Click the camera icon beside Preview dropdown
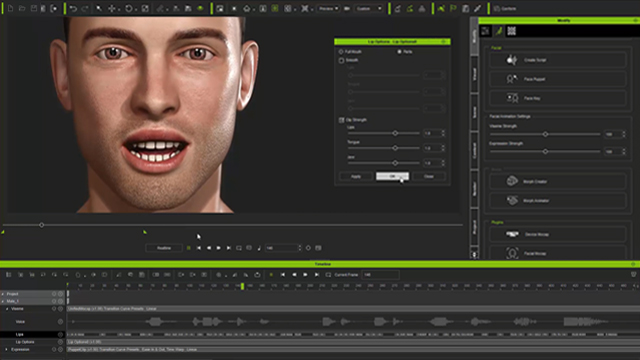This screenshot has height=360, width=640. coord(347,9)
